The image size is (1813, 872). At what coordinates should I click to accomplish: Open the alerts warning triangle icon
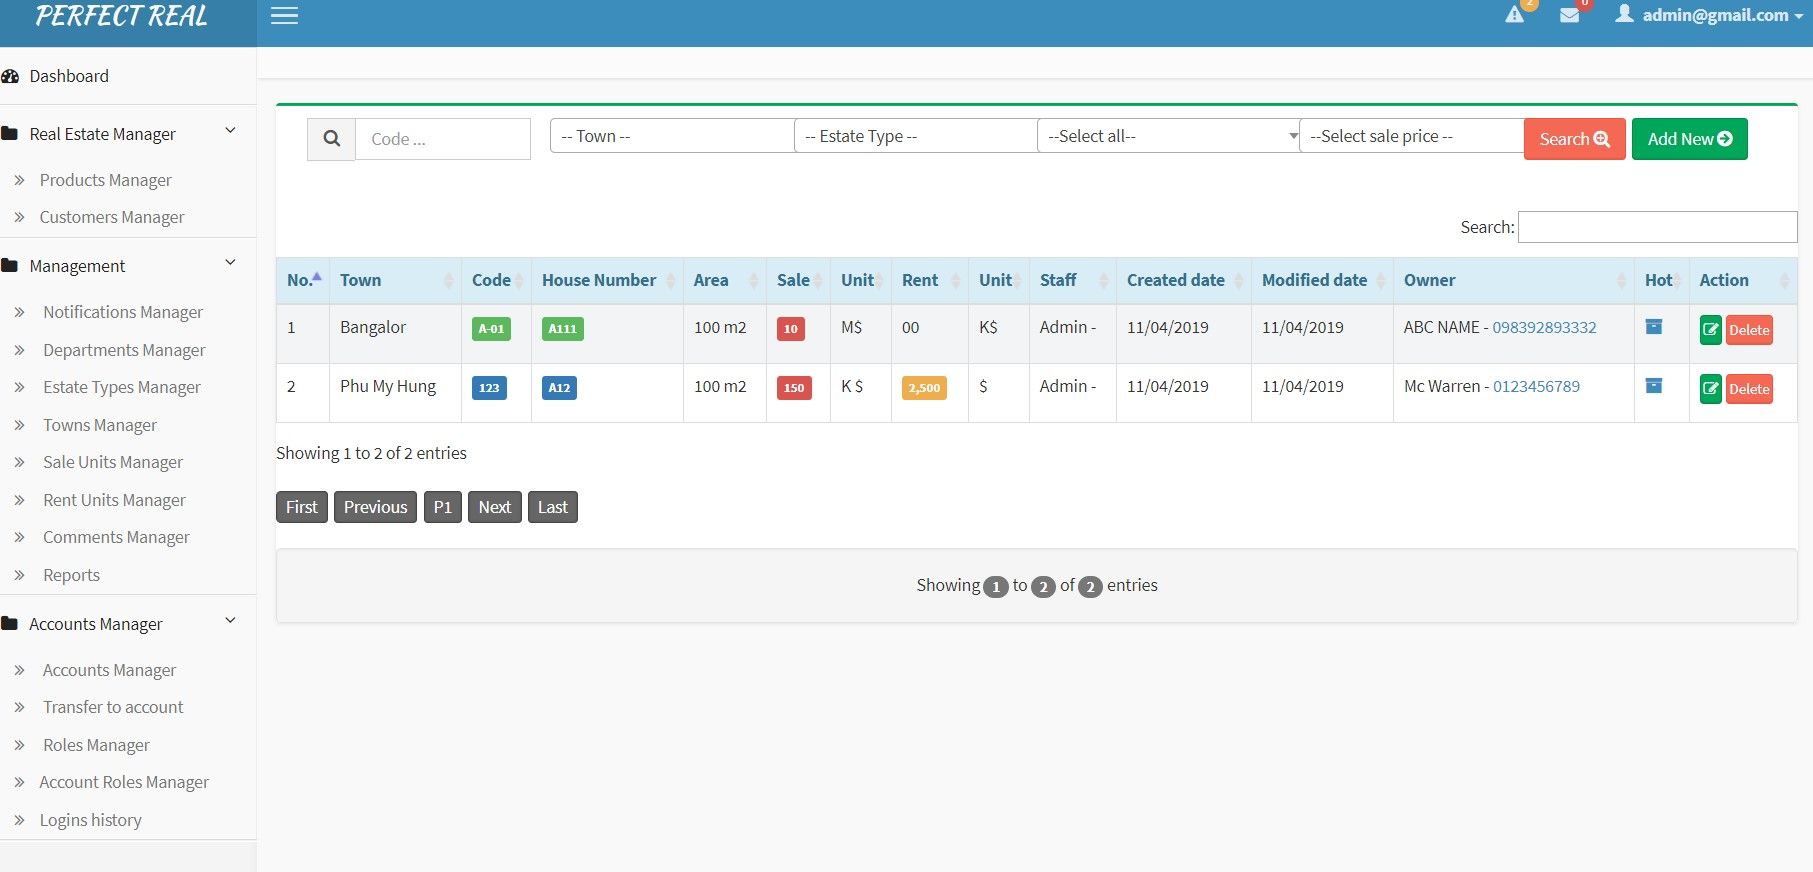(x=1515, y=15)
